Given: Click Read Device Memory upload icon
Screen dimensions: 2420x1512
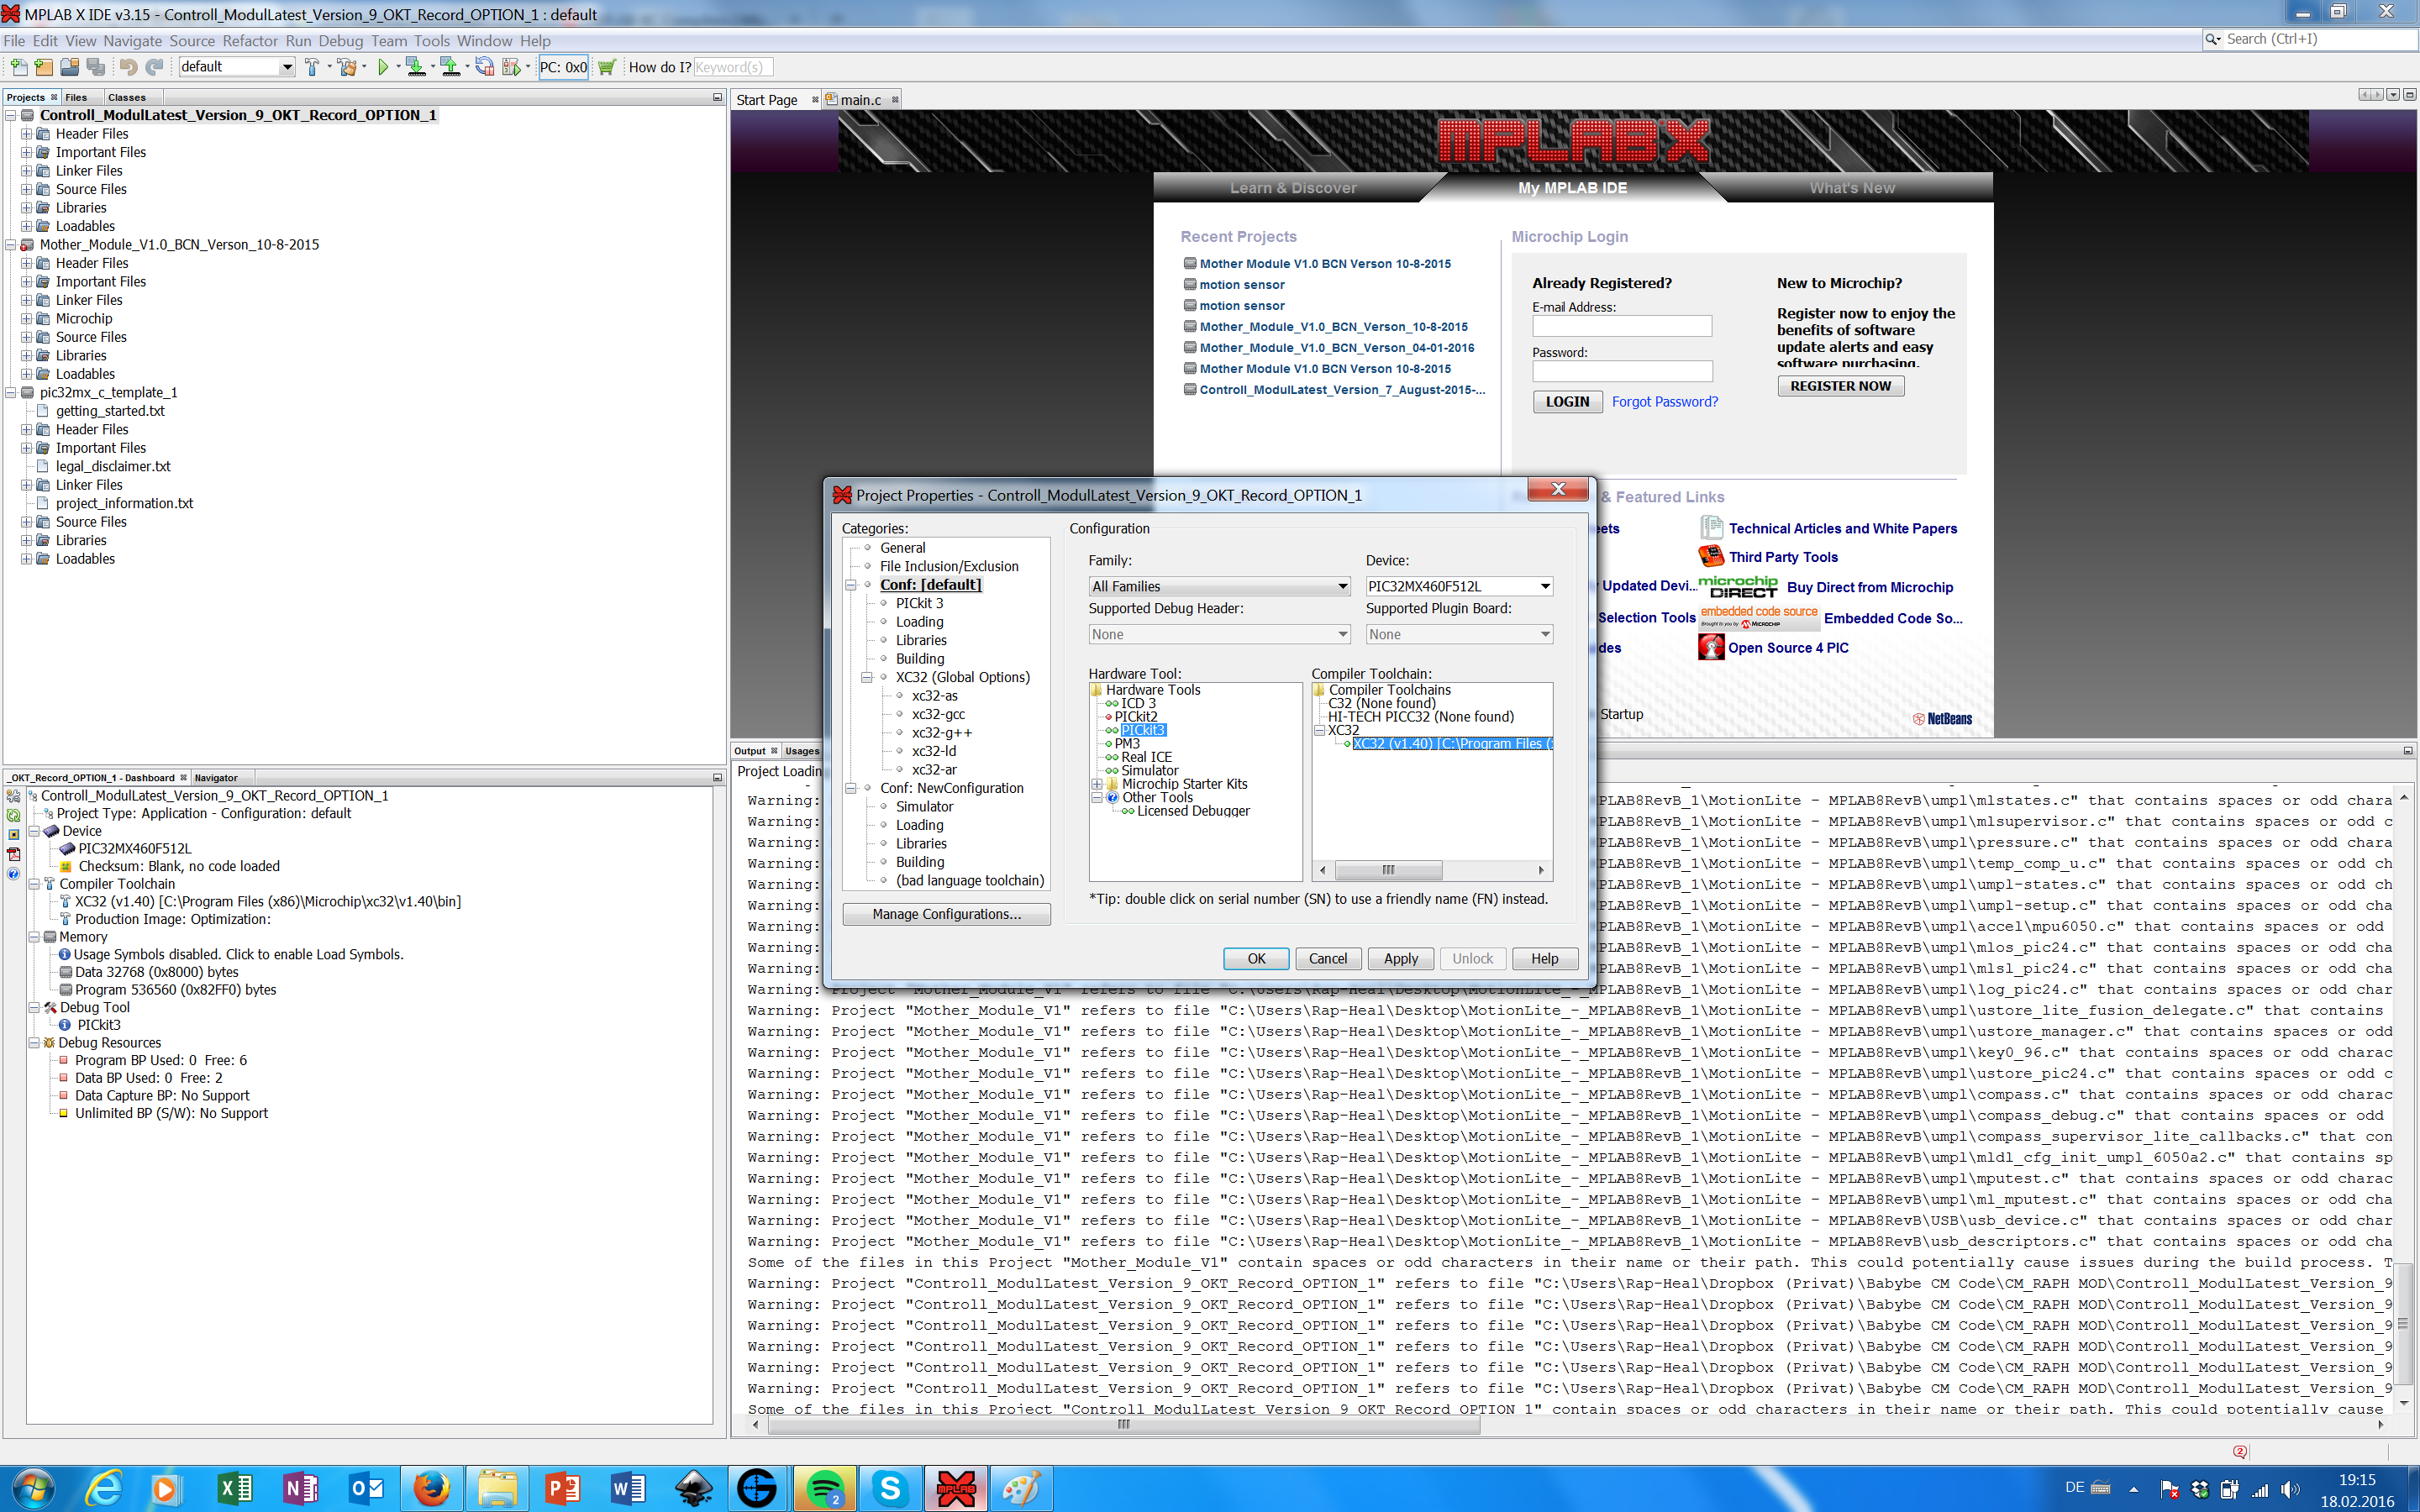Looking at the screenshot, I should (x=449, y=67).
